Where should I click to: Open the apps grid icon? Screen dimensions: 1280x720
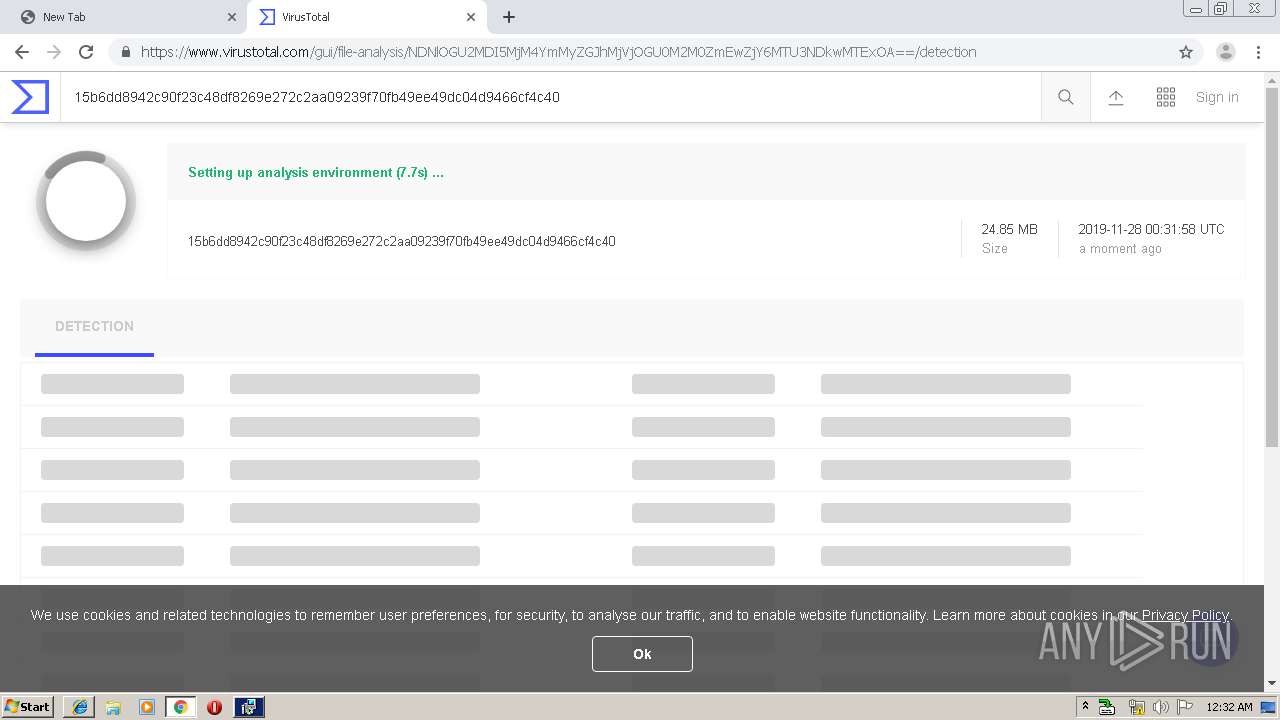coord(1166,97)
